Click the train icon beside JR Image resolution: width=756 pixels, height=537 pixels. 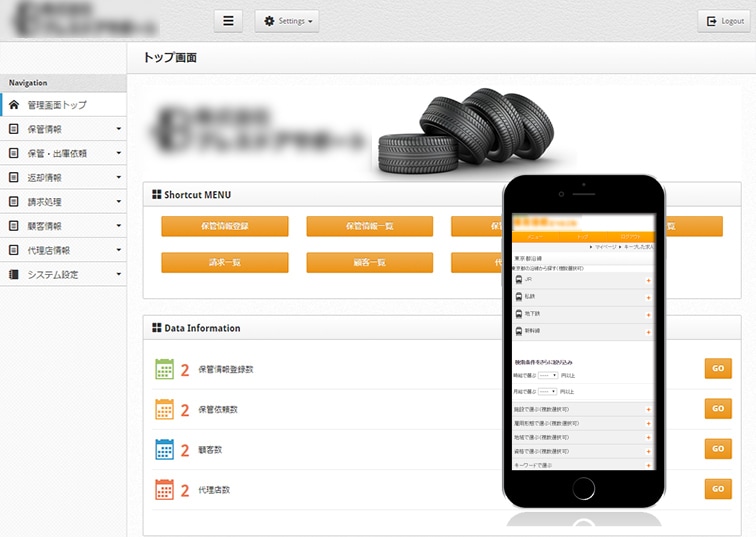coord(519,280)
